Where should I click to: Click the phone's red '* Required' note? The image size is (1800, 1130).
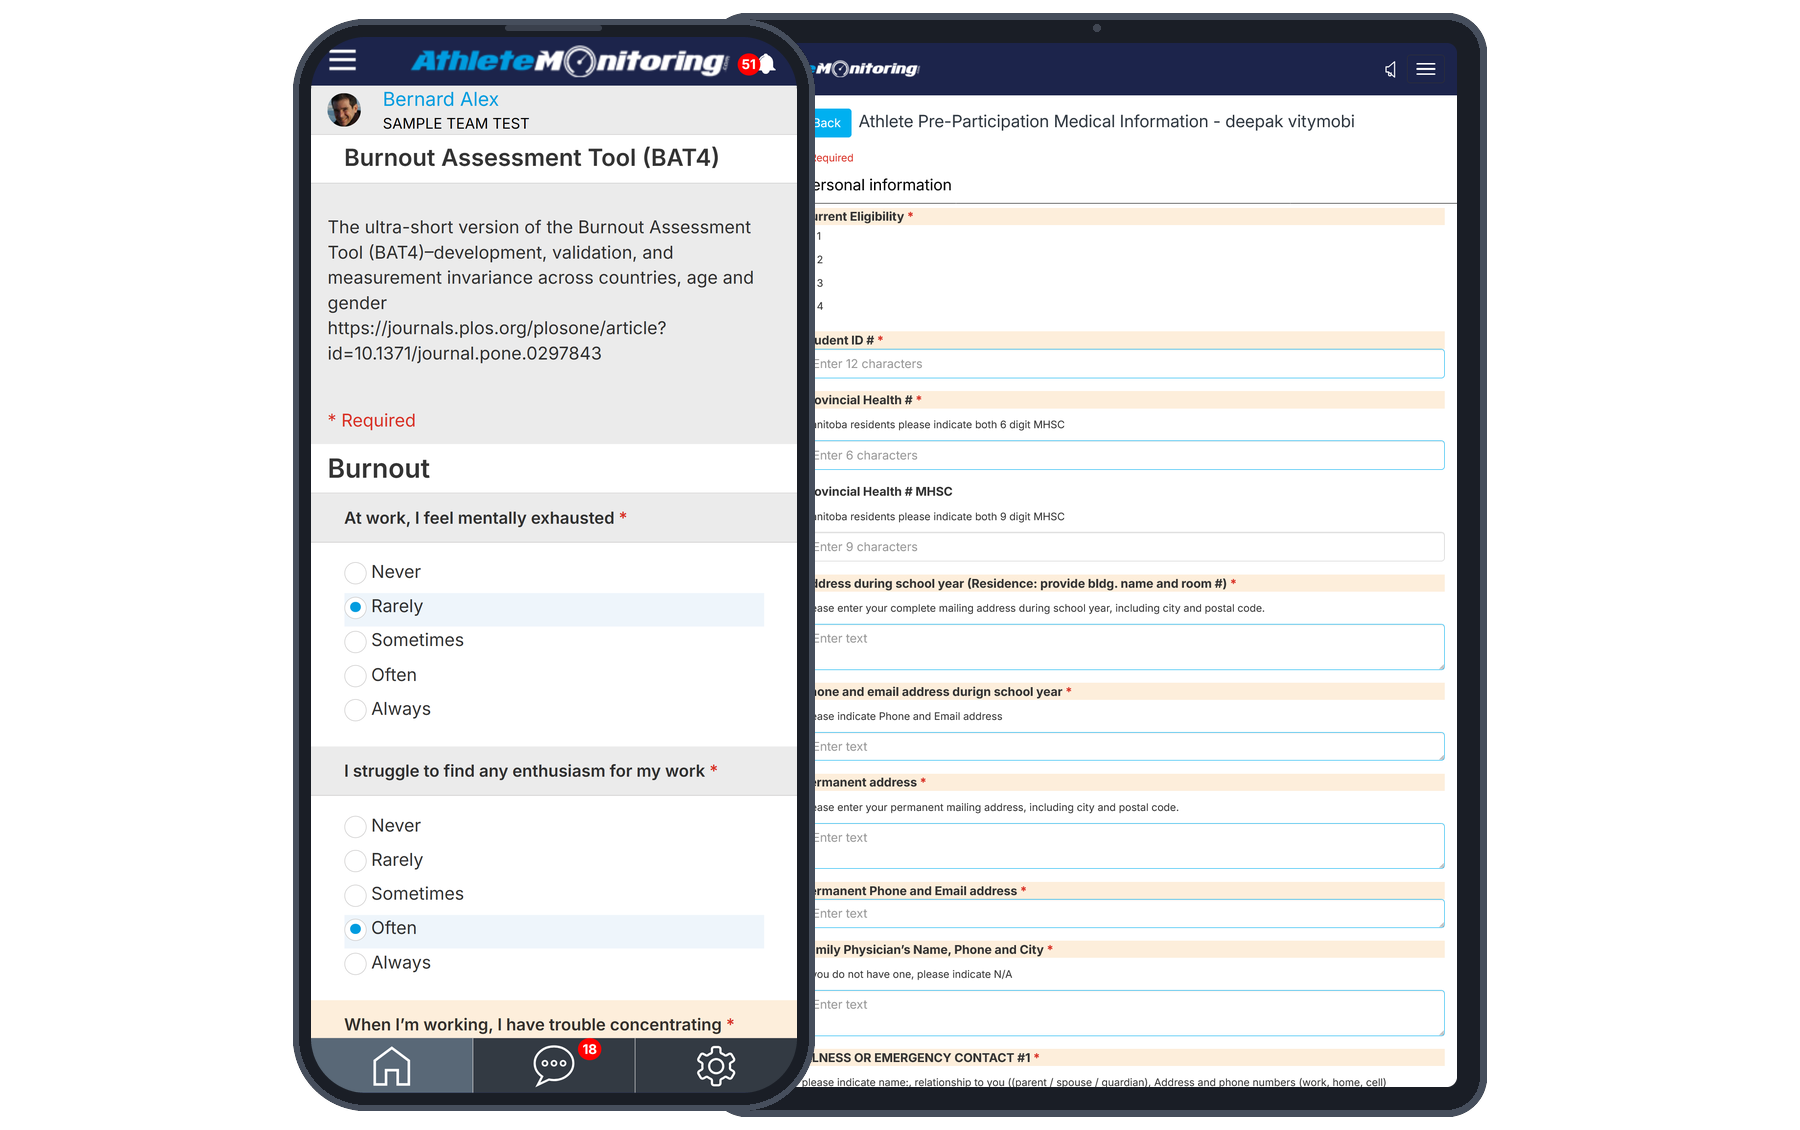[x=372, y=421]
